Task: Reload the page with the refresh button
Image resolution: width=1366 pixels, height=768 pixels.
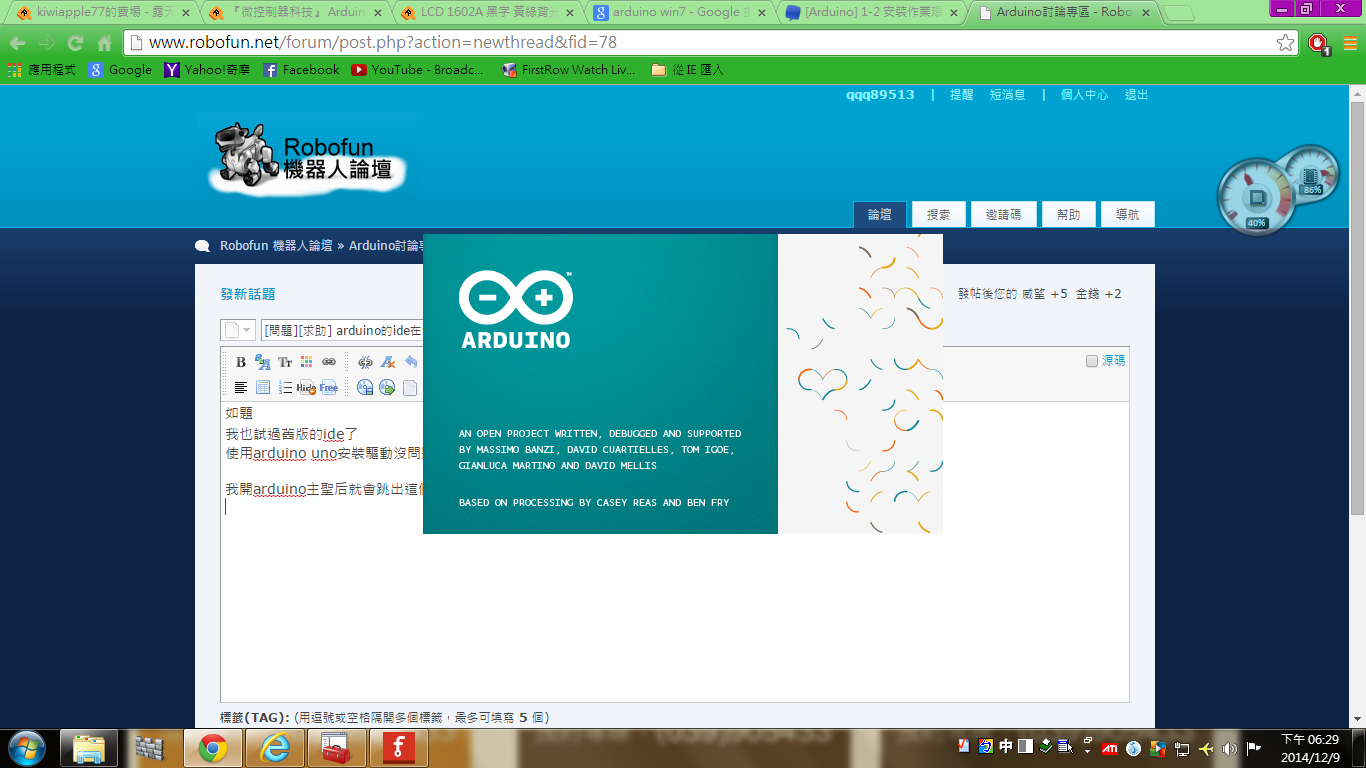Action: 75,43
